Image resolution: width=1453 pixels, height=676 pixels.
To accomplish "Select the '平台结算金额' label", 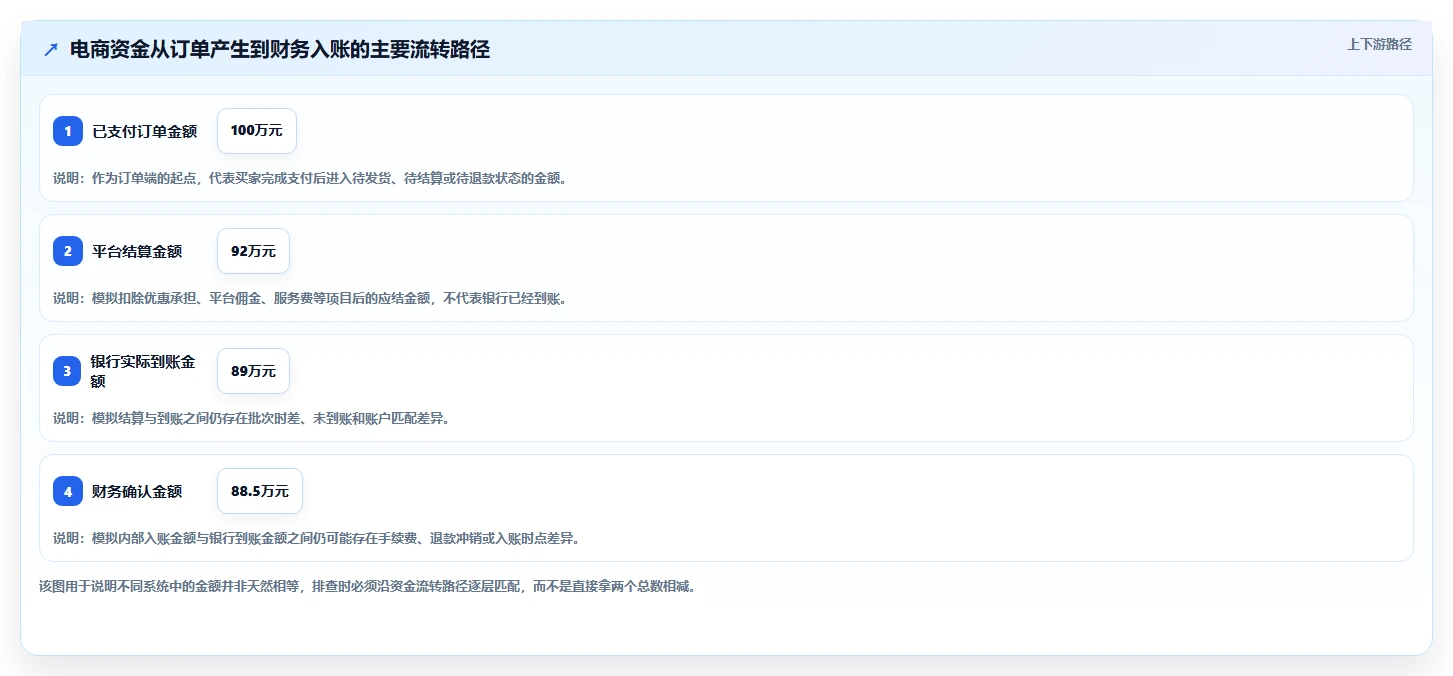I will 137,251.
